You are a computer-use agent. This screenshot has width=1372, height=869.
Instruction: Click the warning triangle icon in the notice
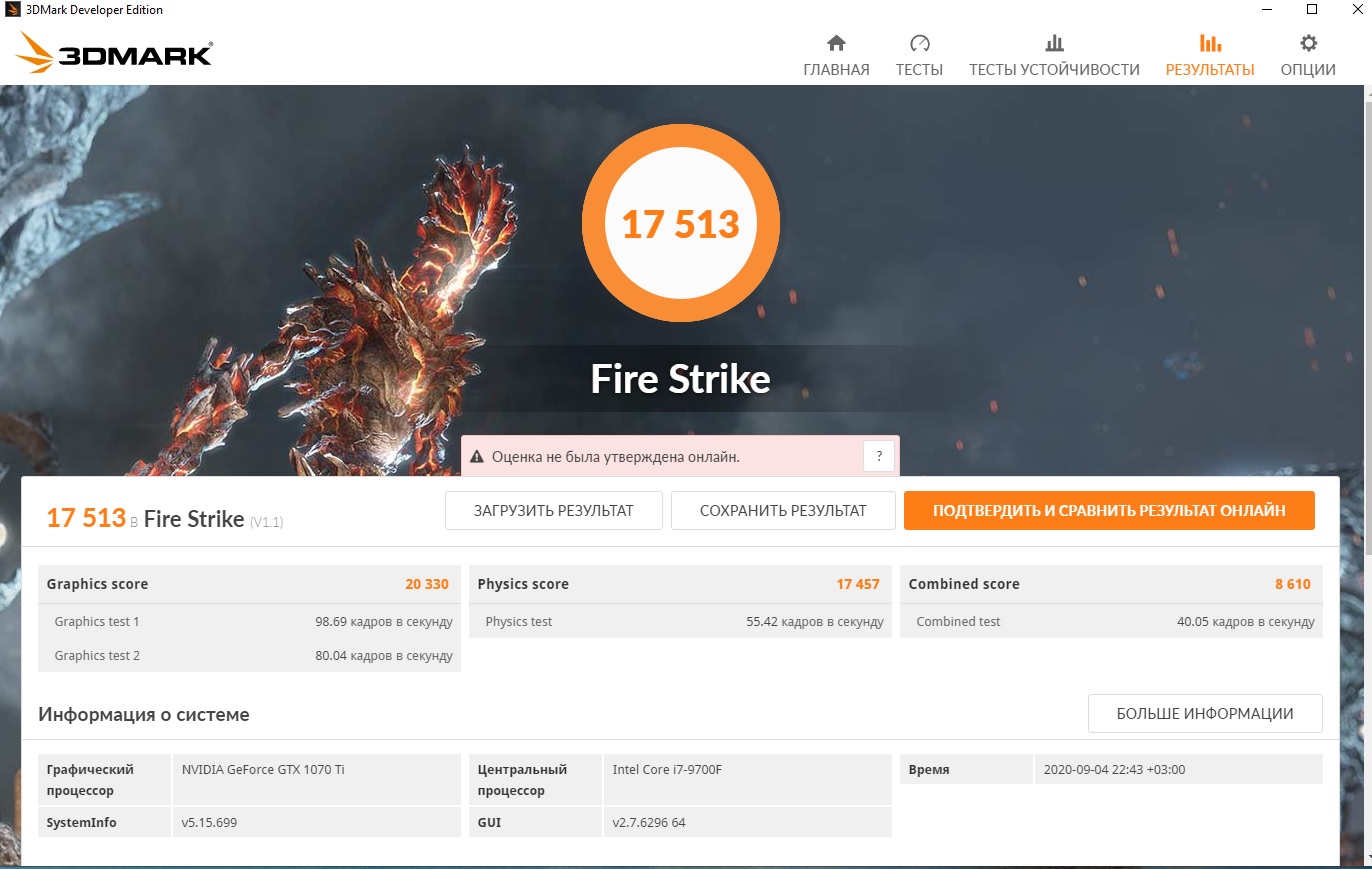click(477, 457)
